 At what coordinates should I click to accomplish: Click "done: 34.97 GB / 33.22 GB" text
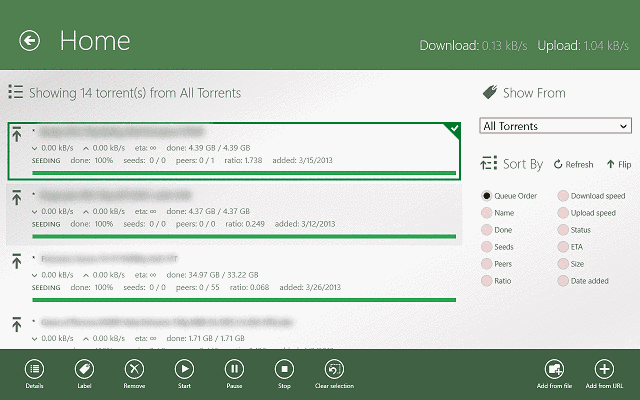[x=212, y=275]
